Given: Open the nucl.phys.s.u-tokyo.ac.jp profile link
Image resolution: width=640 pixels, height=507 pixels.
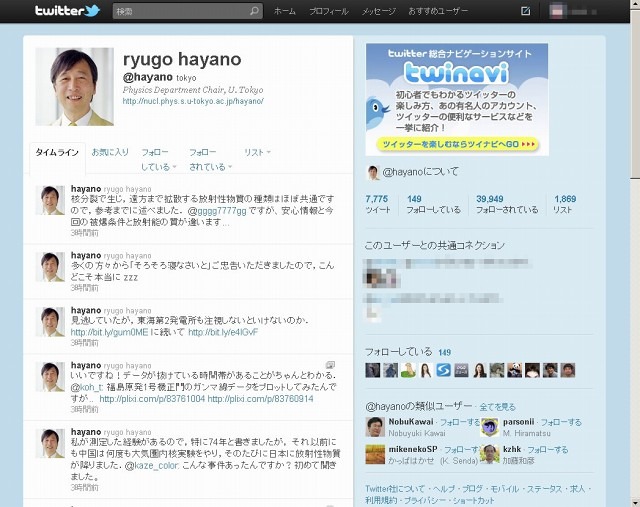Looking at the screenshot, I should (x=193, y=101).
